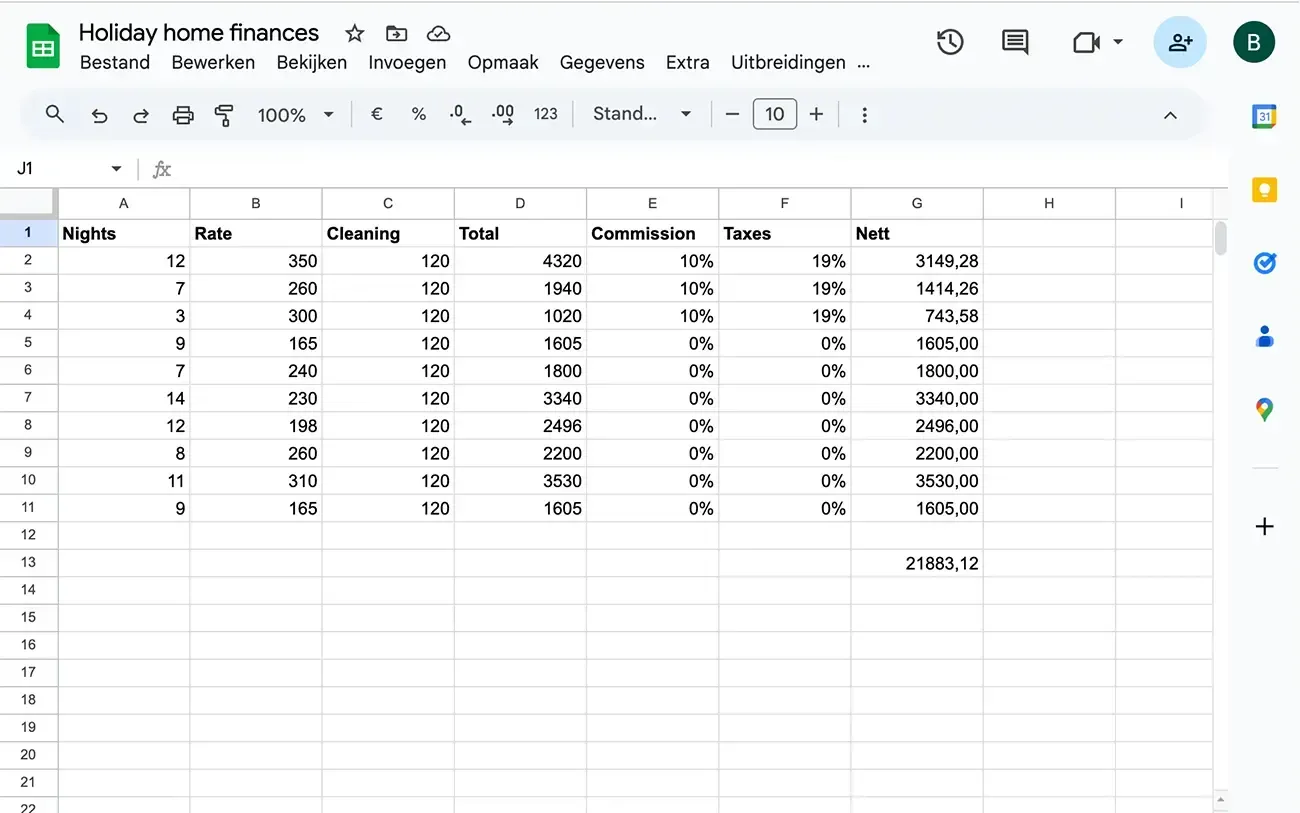Open the Google account menu
1300x813 pixels.
pos(1254,42)
